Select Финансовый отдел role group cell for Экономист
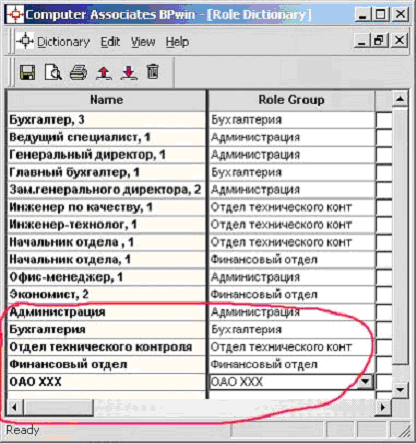Image resolution: width=416 pixels, height=444 pixels. coord(291,295)
